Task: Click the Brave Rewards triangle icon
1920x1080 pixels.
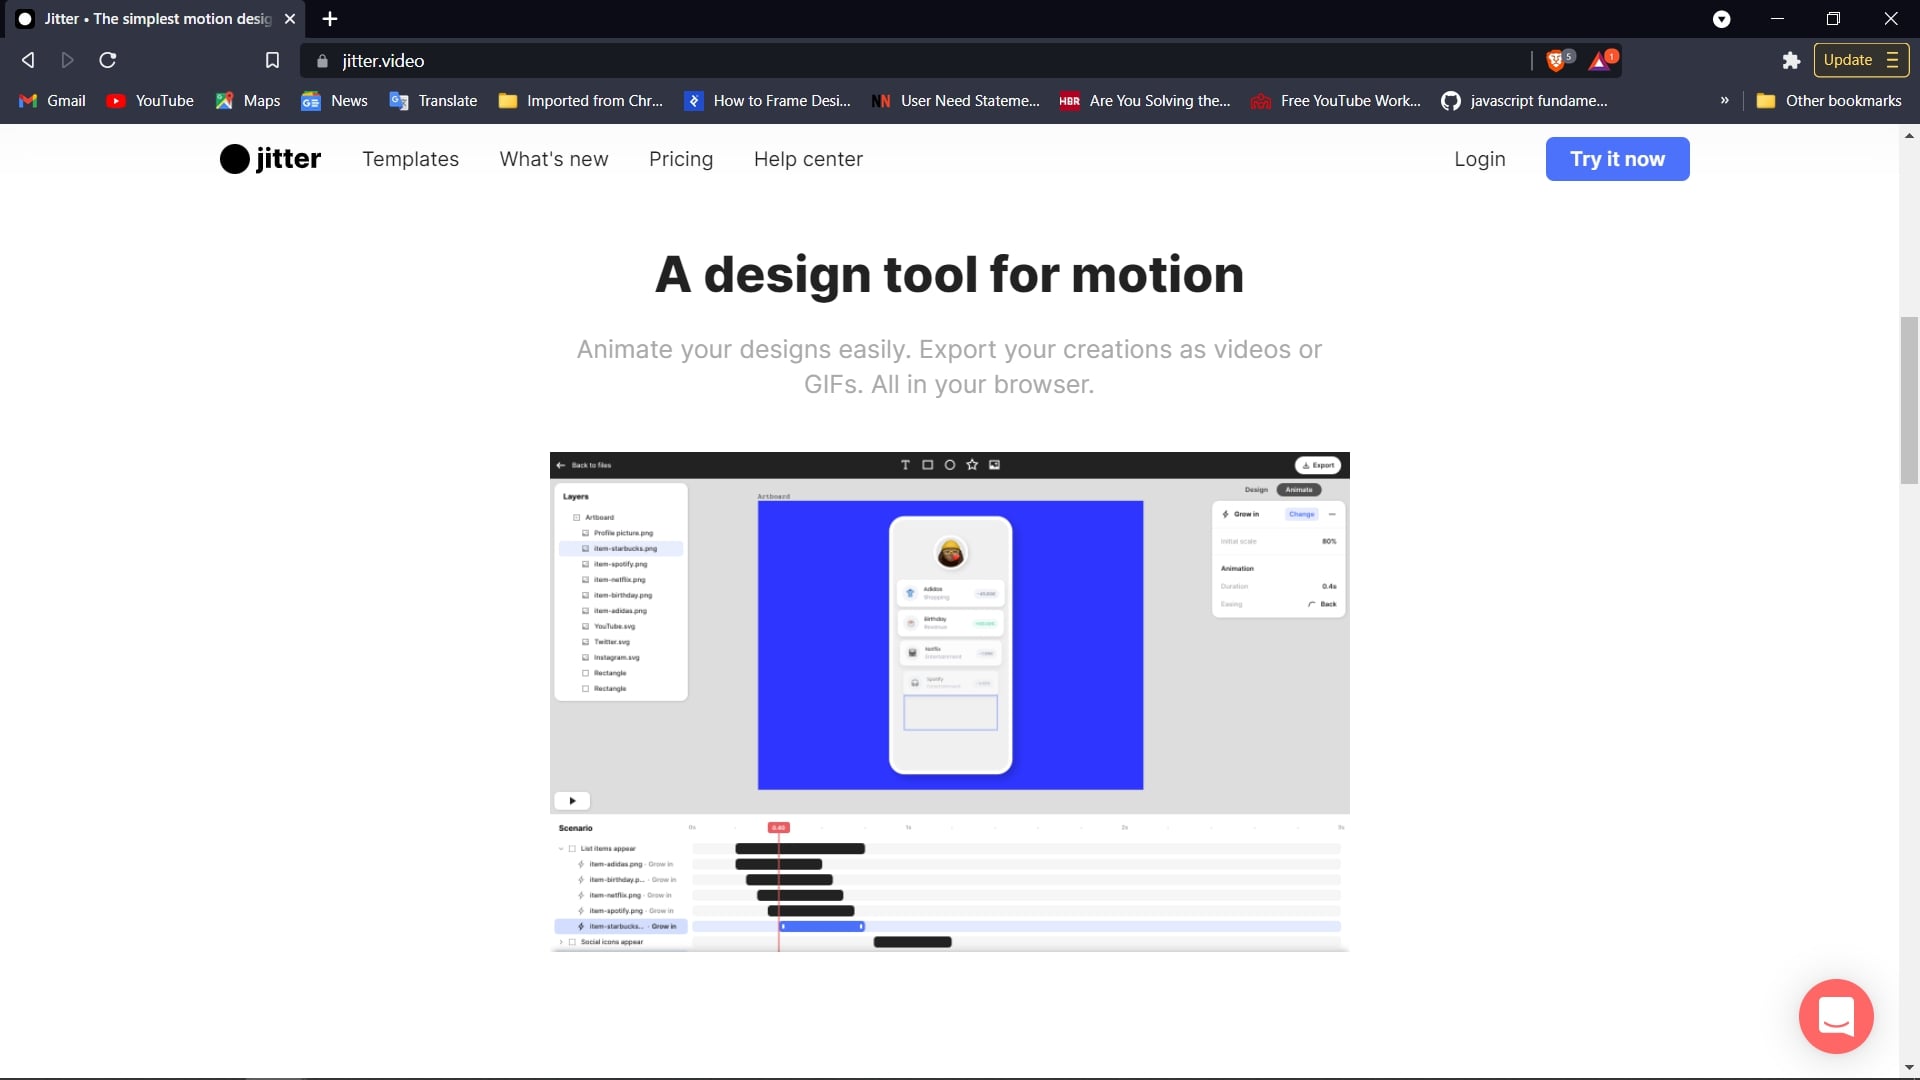Action: tap(1600, 61)
